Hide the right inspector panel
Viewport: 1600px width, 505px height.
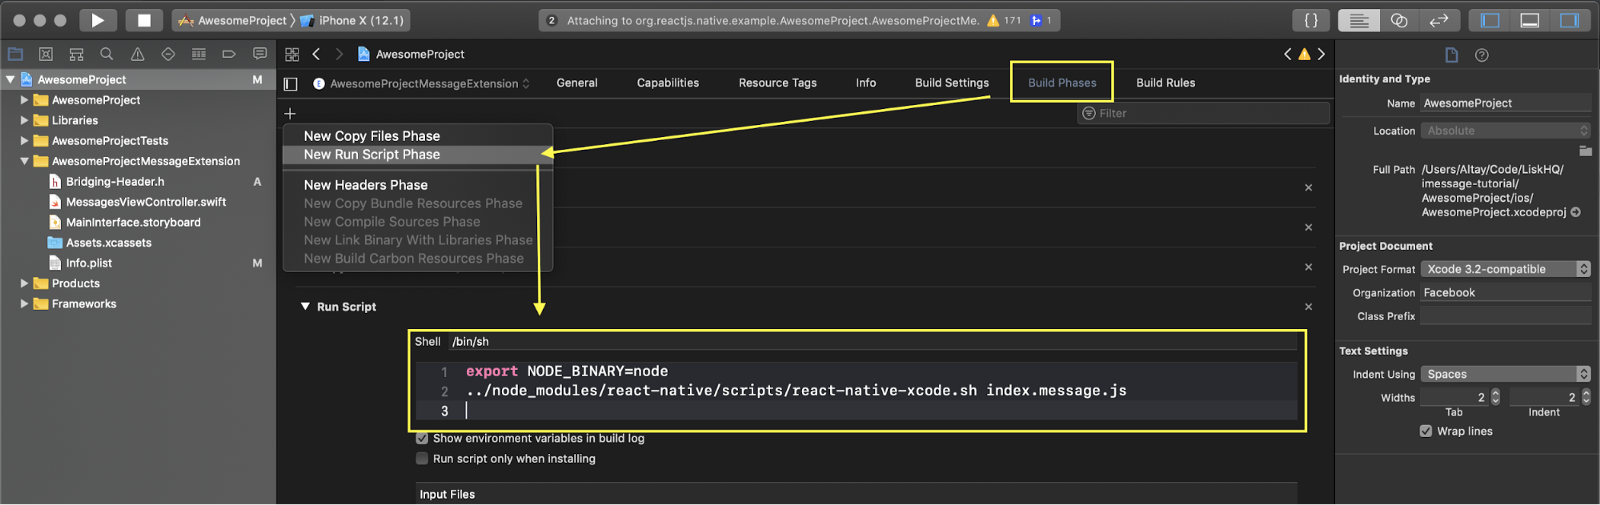1570,20
